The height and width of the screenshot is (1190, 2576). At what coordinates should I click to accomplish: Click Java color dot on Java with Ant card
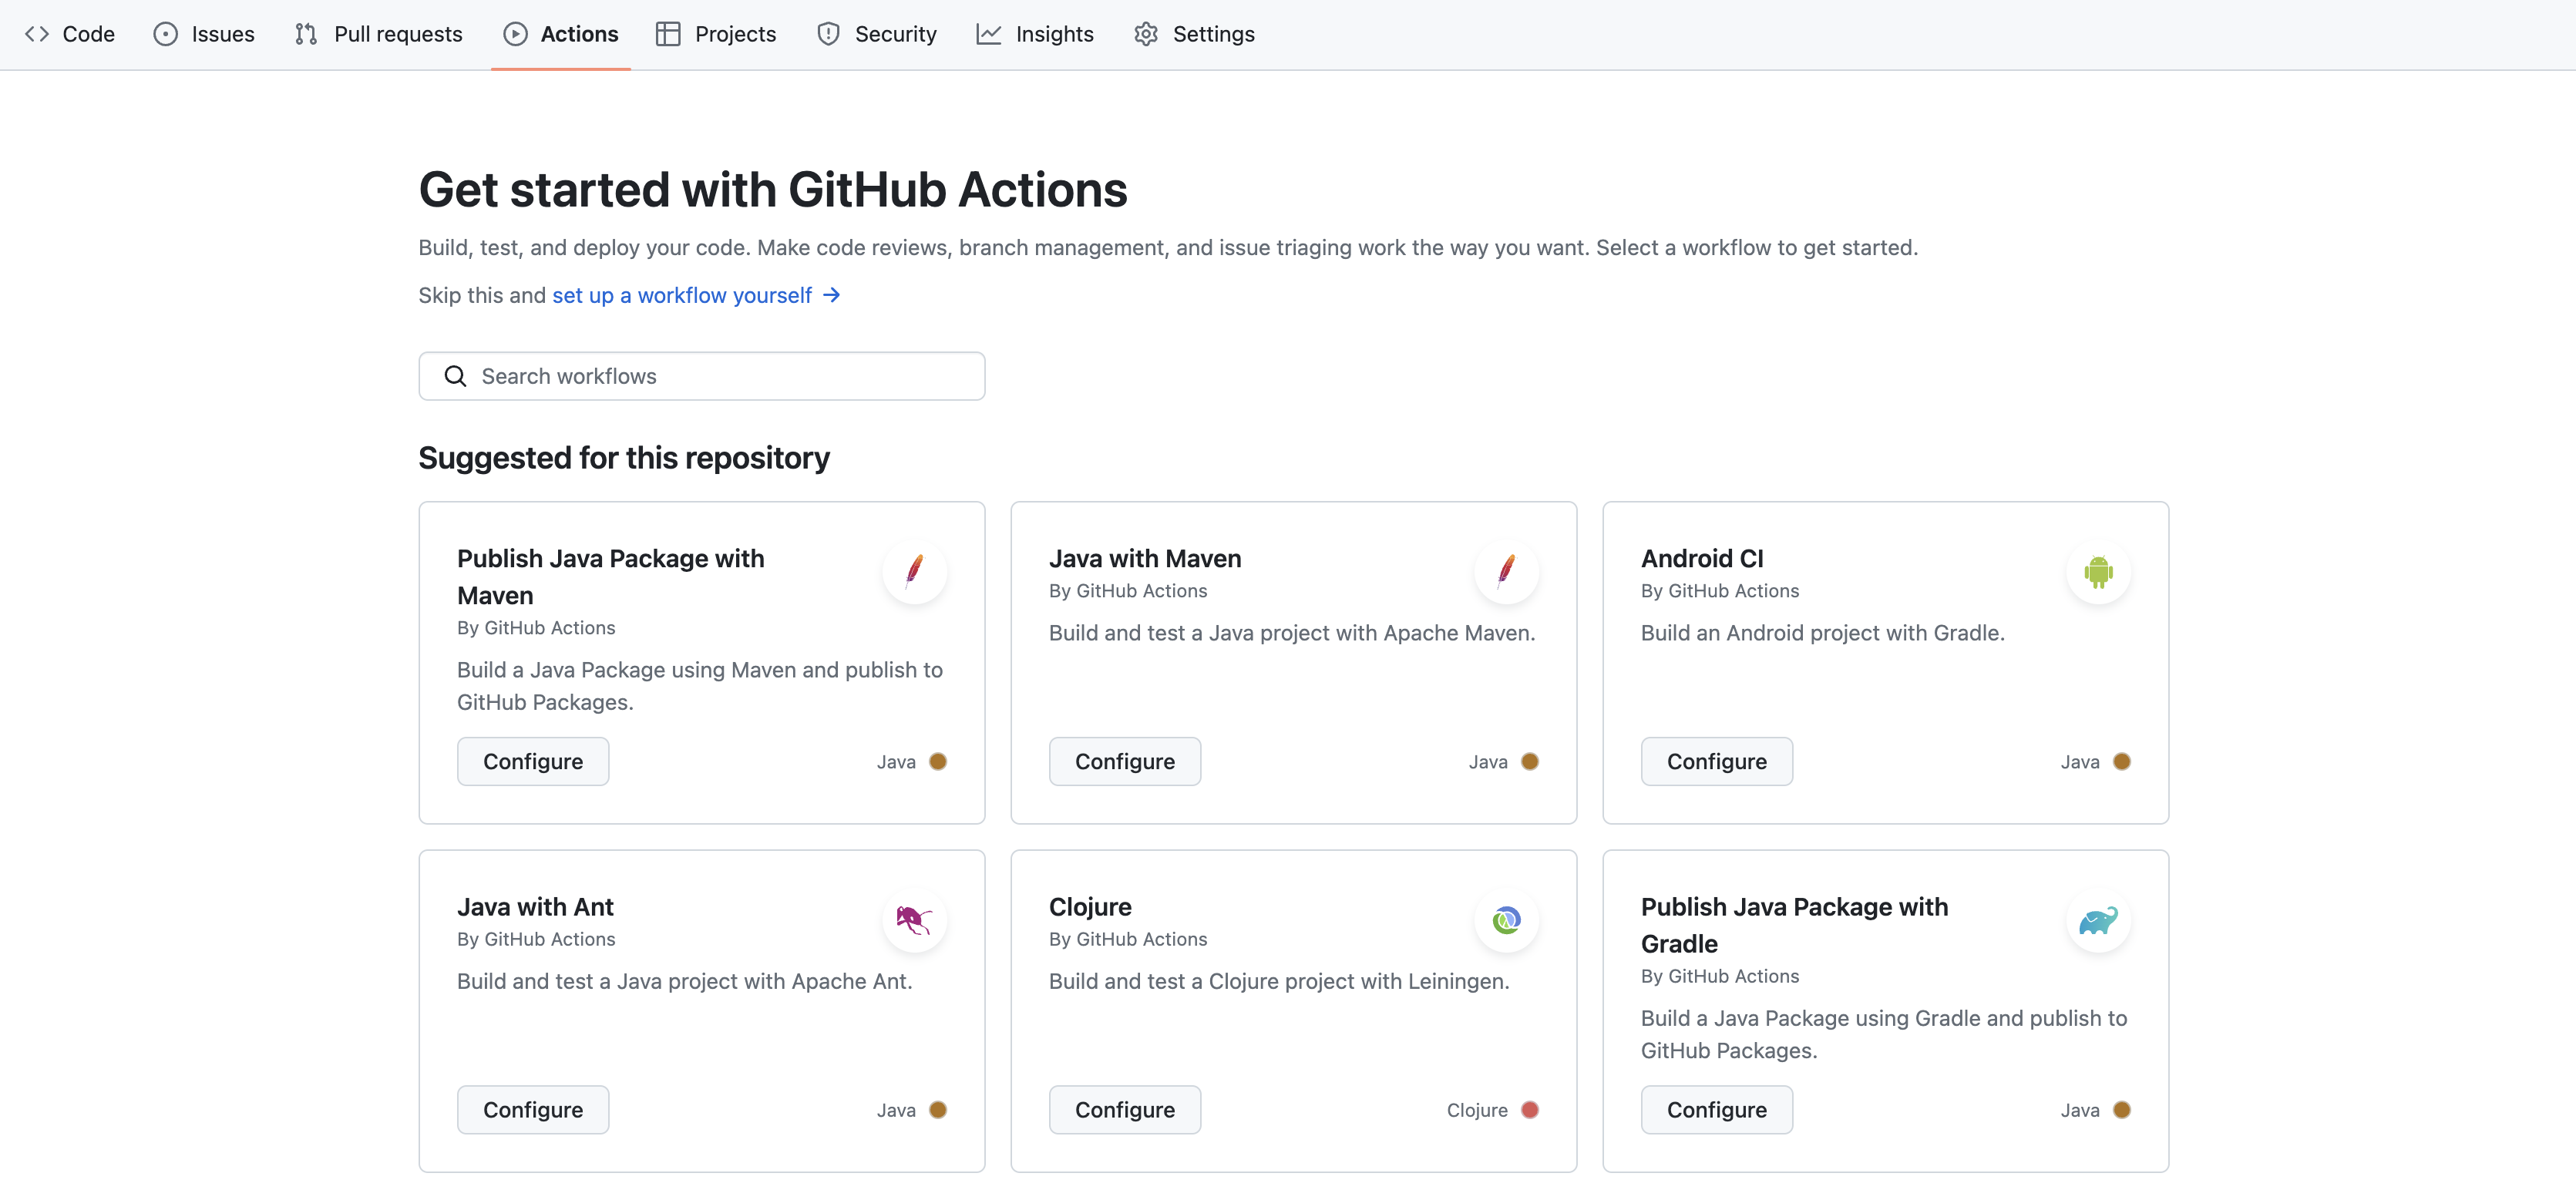coord(938,1109)
